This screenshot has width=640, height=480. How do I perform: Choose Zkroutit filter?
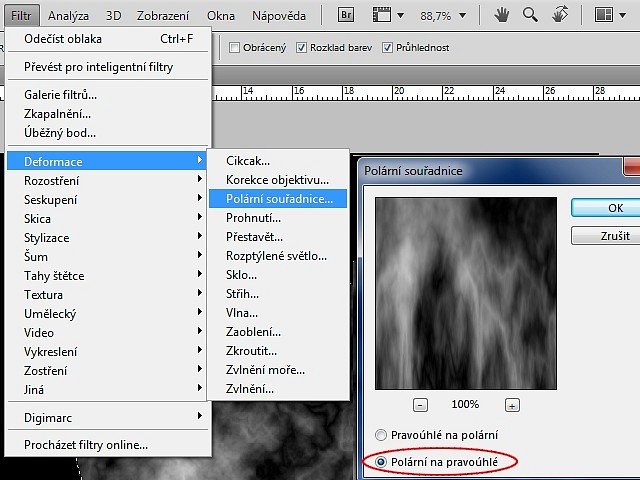coord(278,351)
